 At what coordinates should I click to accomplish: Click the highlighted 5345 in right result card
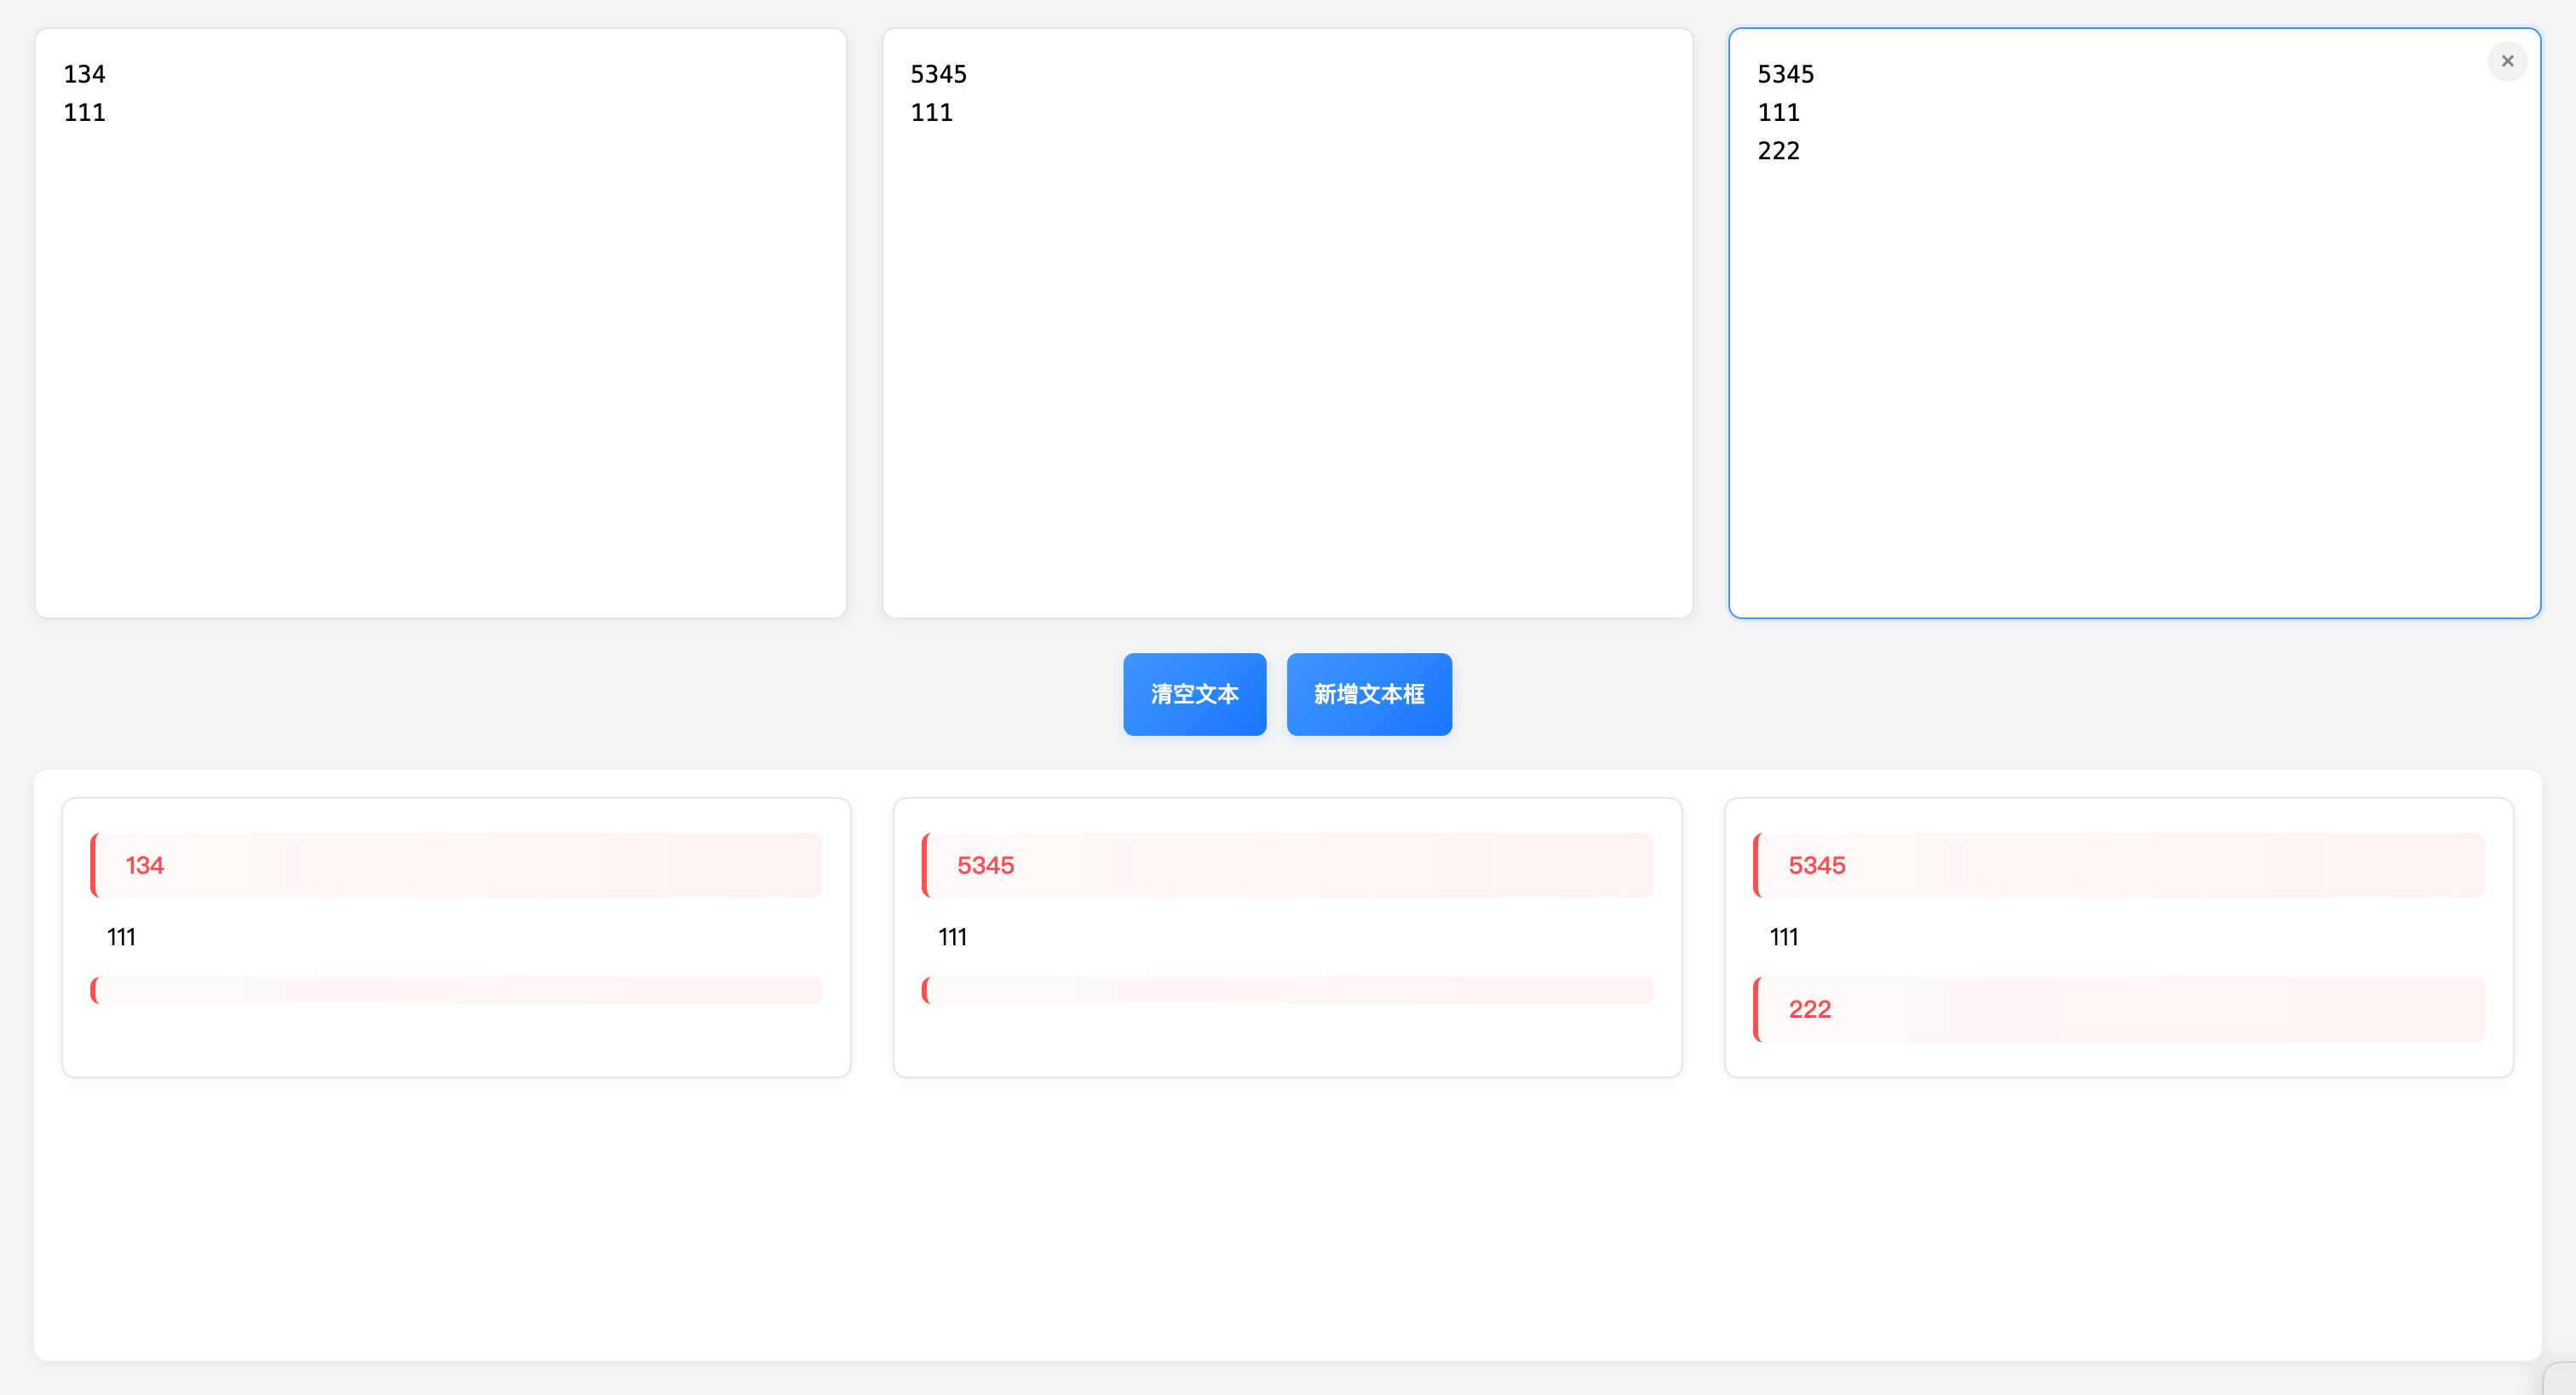[2118, 865]
